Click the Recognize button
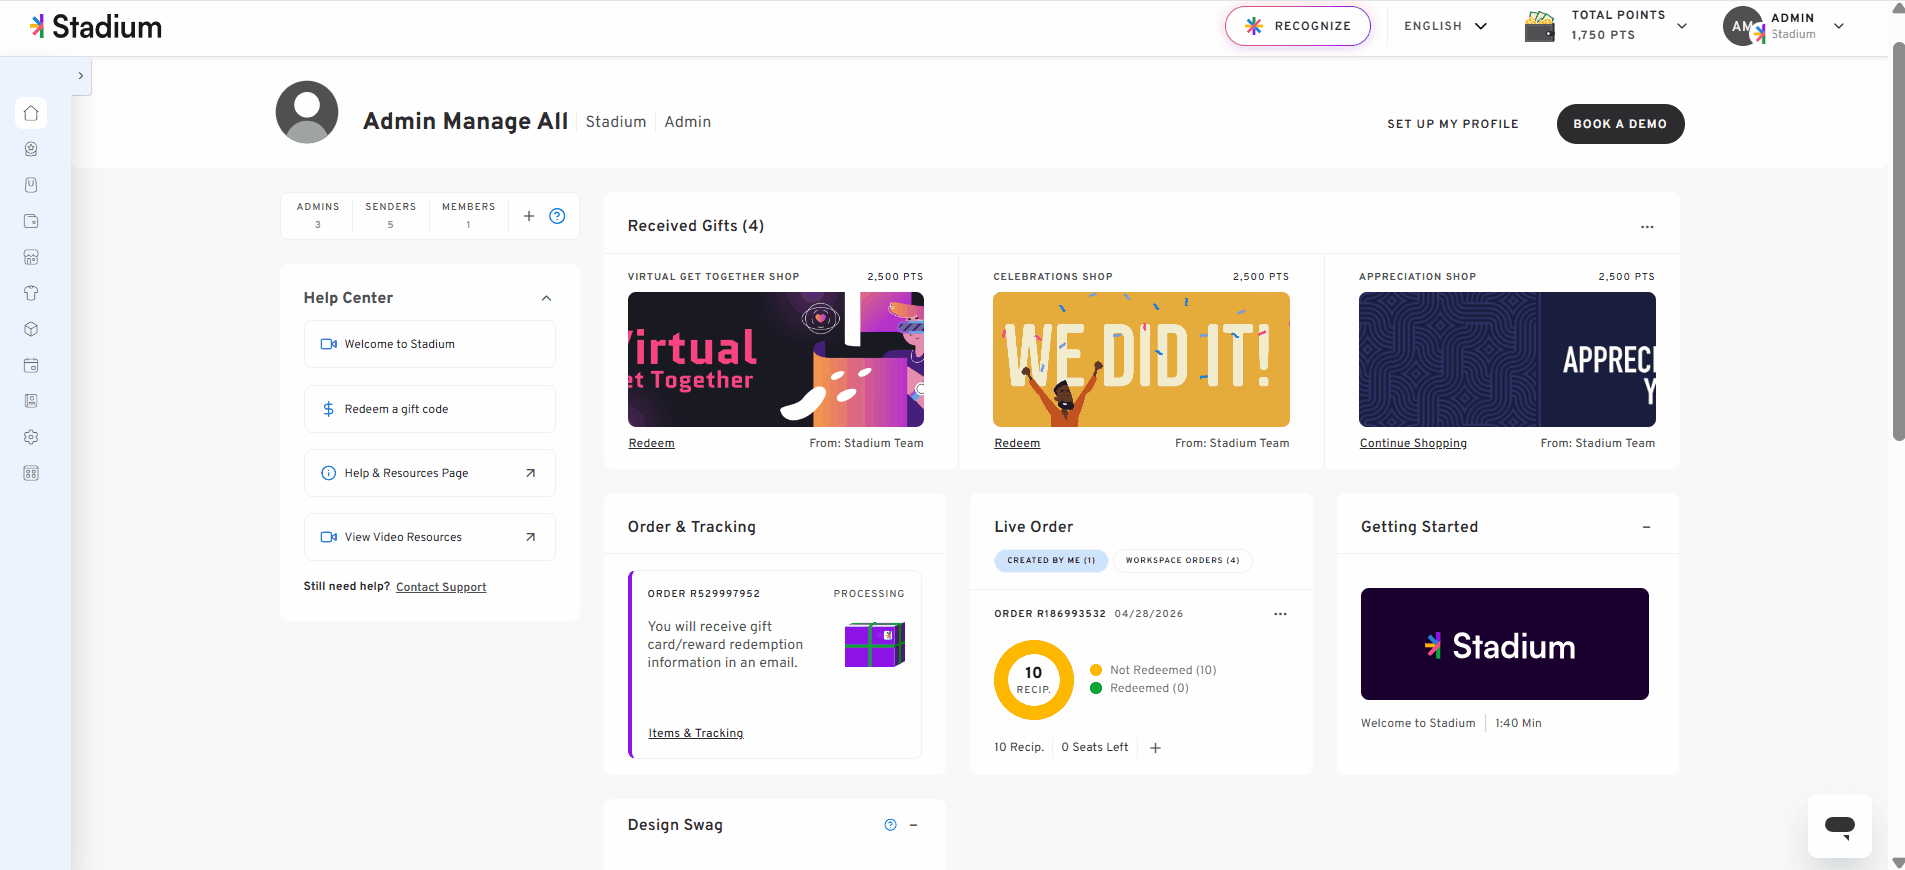 coord(1297,26)
